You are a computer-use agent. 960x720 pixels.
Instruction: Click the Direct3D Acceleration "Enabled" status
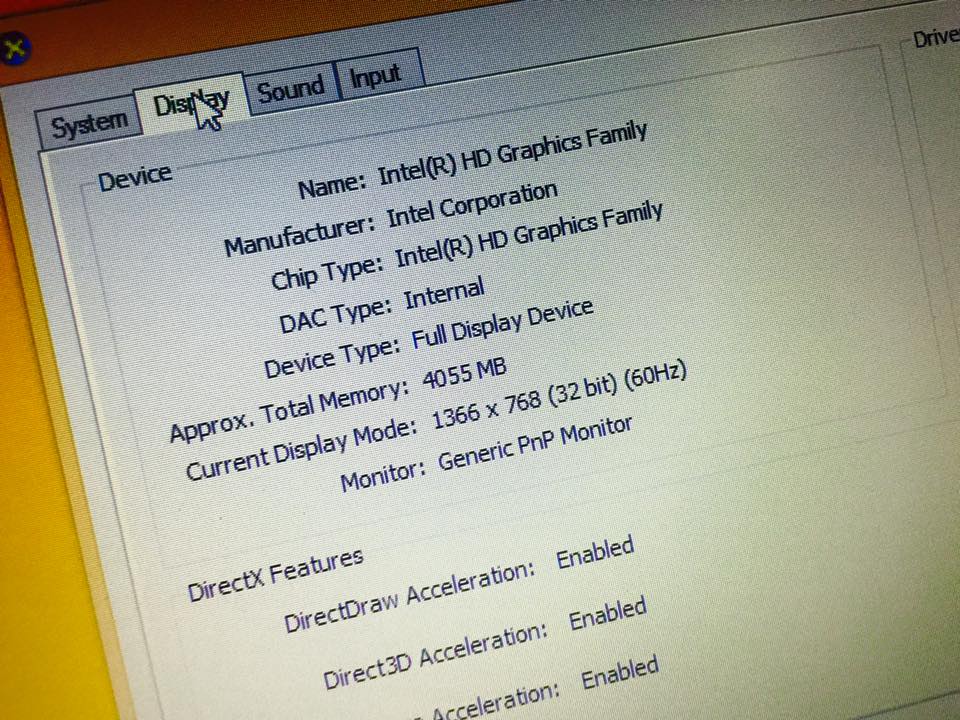point(608,613)
